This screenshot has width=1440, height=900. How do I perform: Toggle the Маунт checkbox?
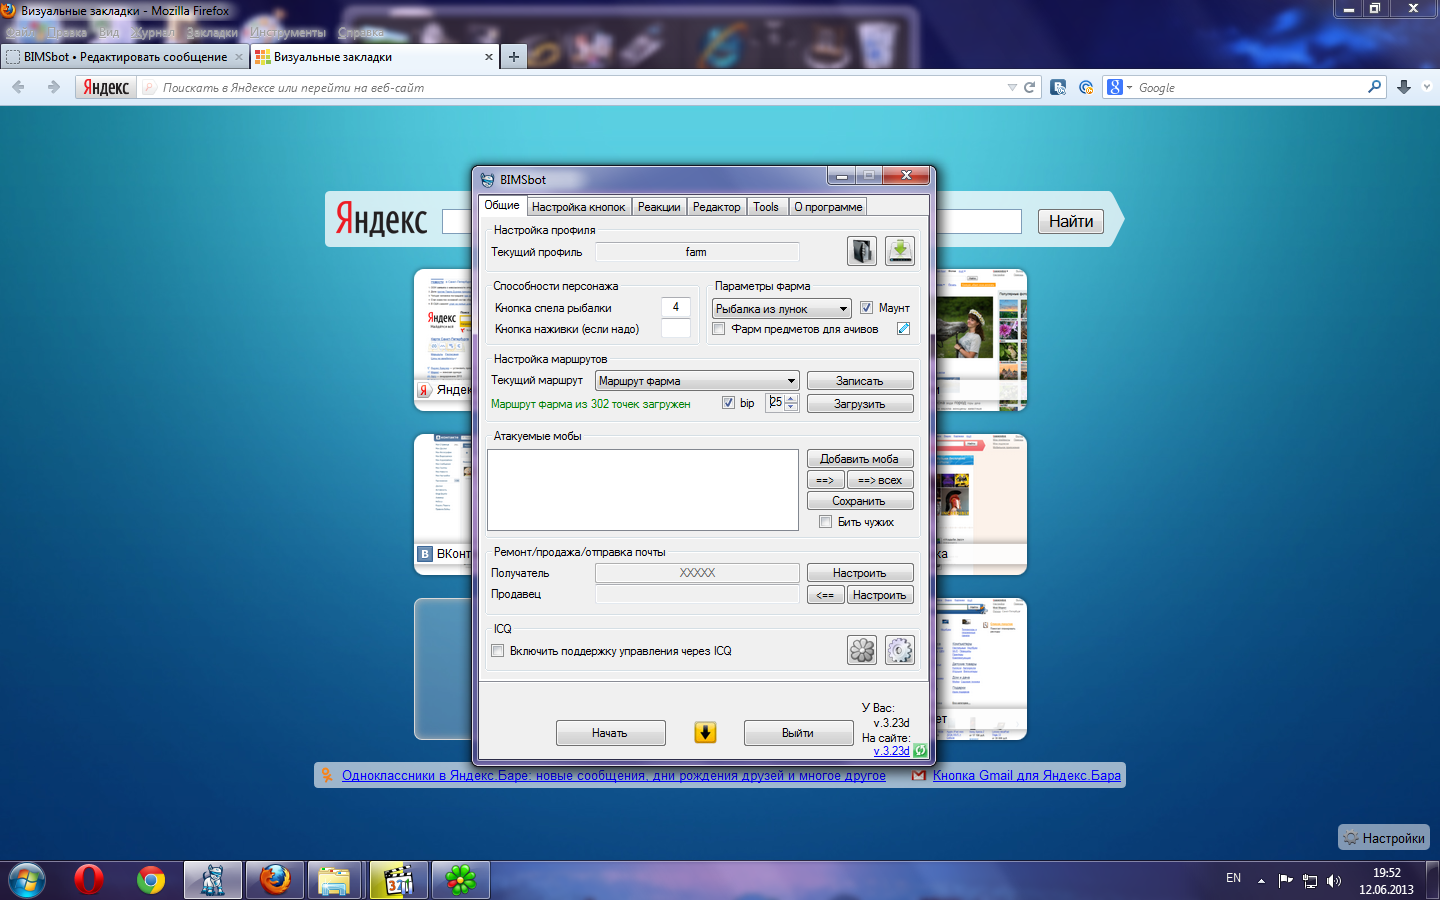[866, 308]
